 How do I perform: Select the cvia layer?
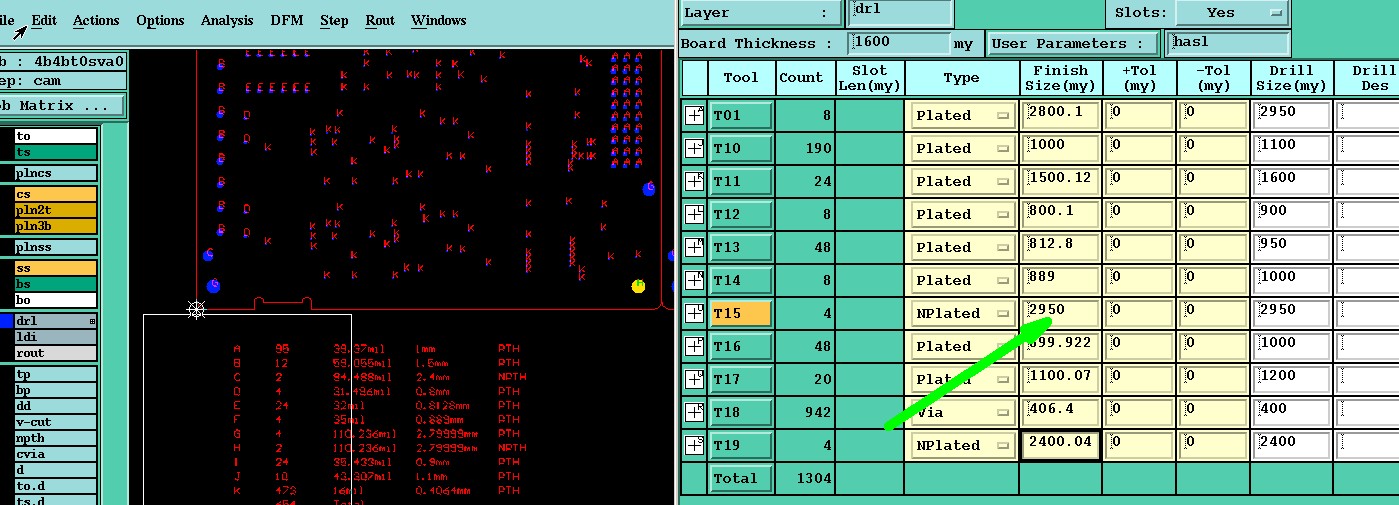[x=56, y=454]
